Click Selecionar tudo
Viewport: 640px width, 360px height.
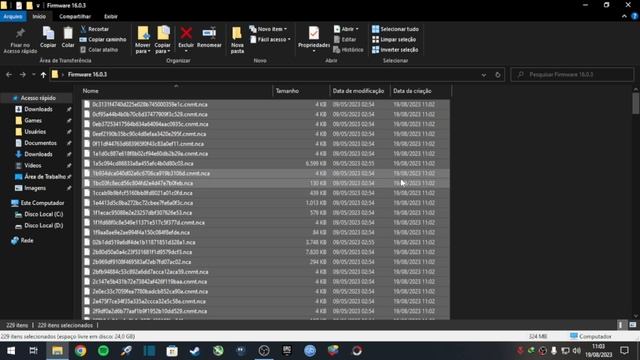click(395, 29)
